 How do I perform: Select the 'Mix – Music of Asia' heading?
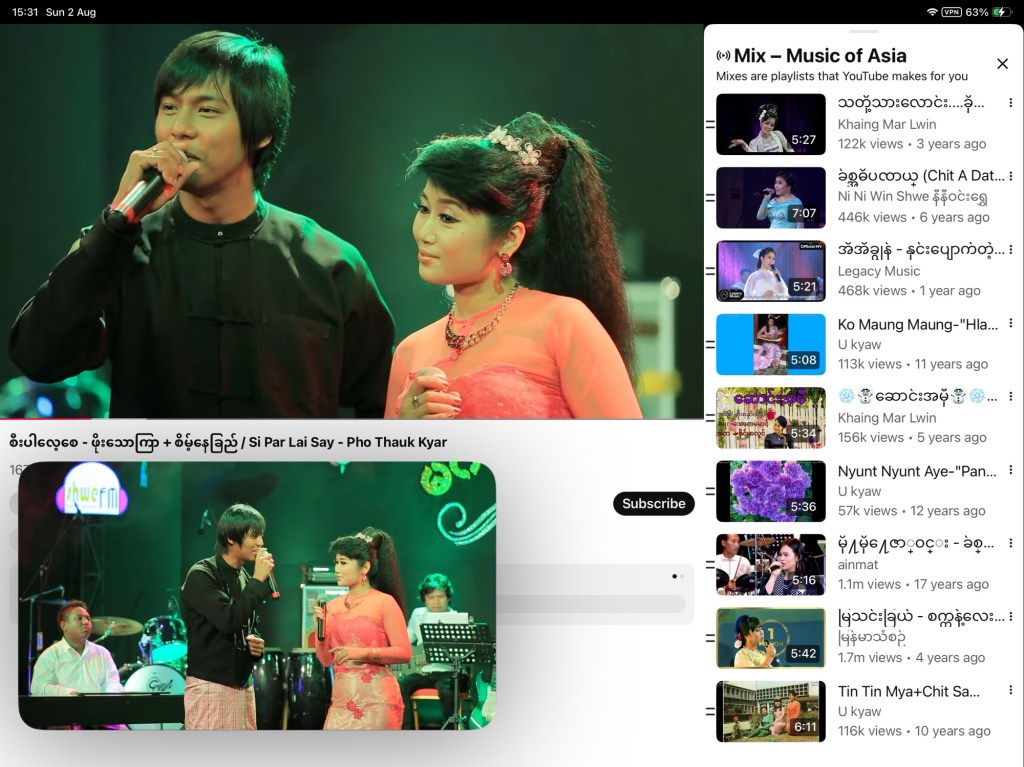[820, 56]
